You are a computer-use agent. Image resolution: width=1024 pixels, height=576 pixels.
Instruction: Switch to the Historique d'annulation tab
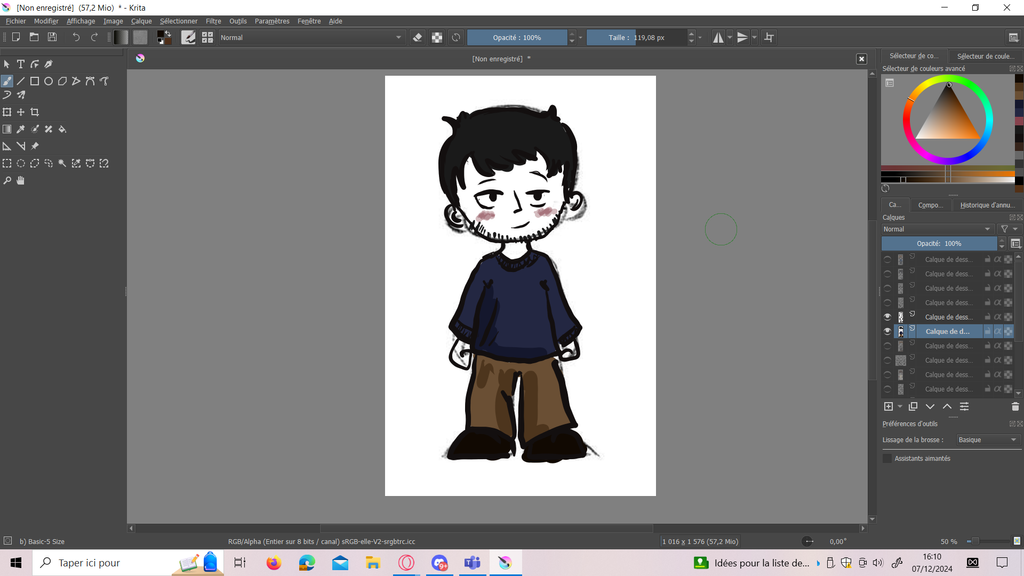(986, 205)
